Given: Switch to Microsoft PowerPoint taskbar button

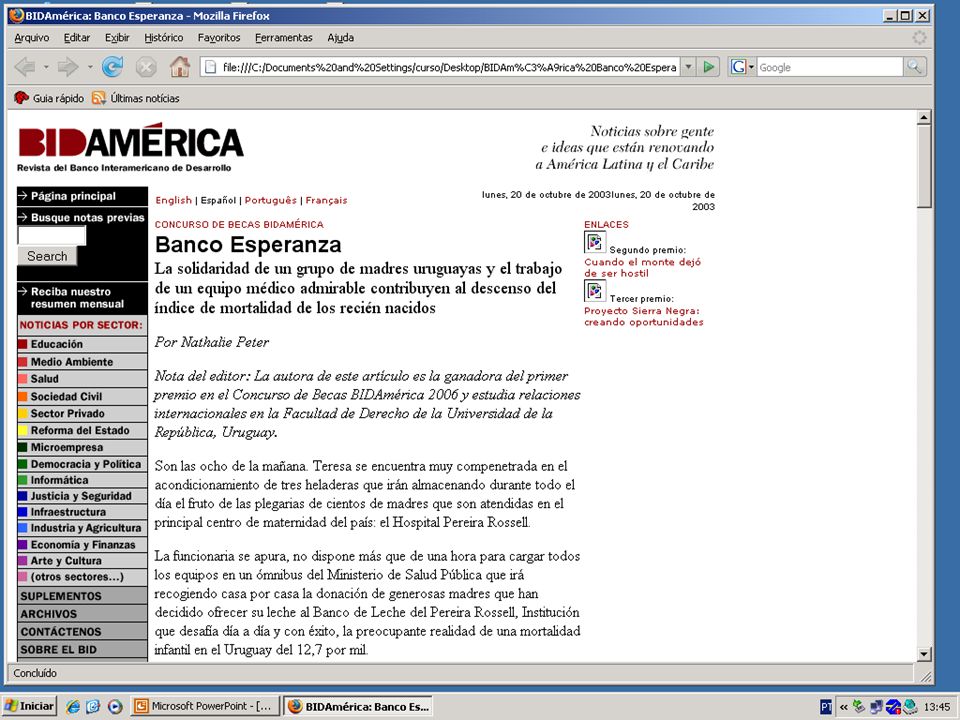Looking at the screenshot, I should pos(205,706).
